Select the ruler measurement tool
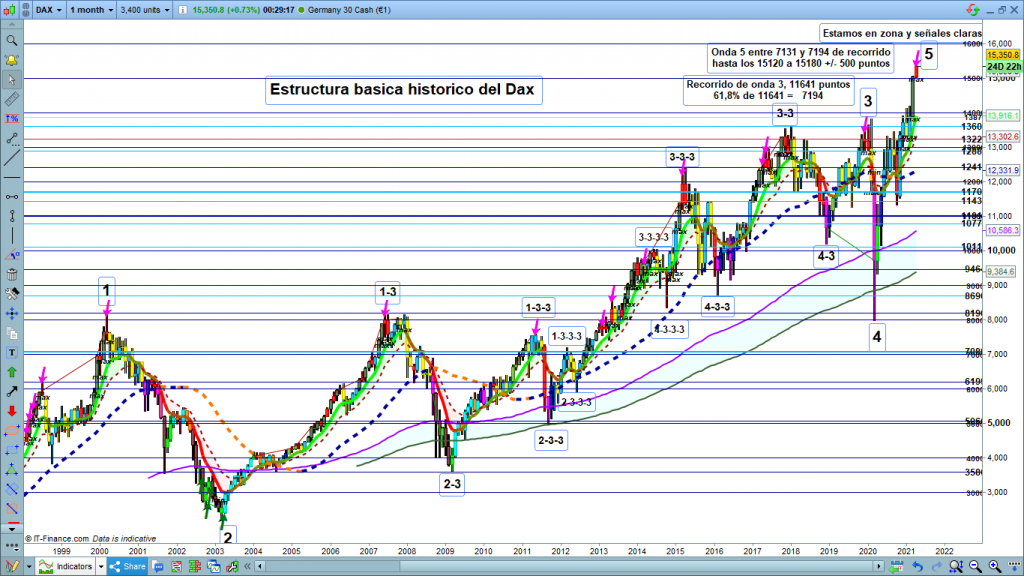 pyautogui.click(x=12, y=100)
